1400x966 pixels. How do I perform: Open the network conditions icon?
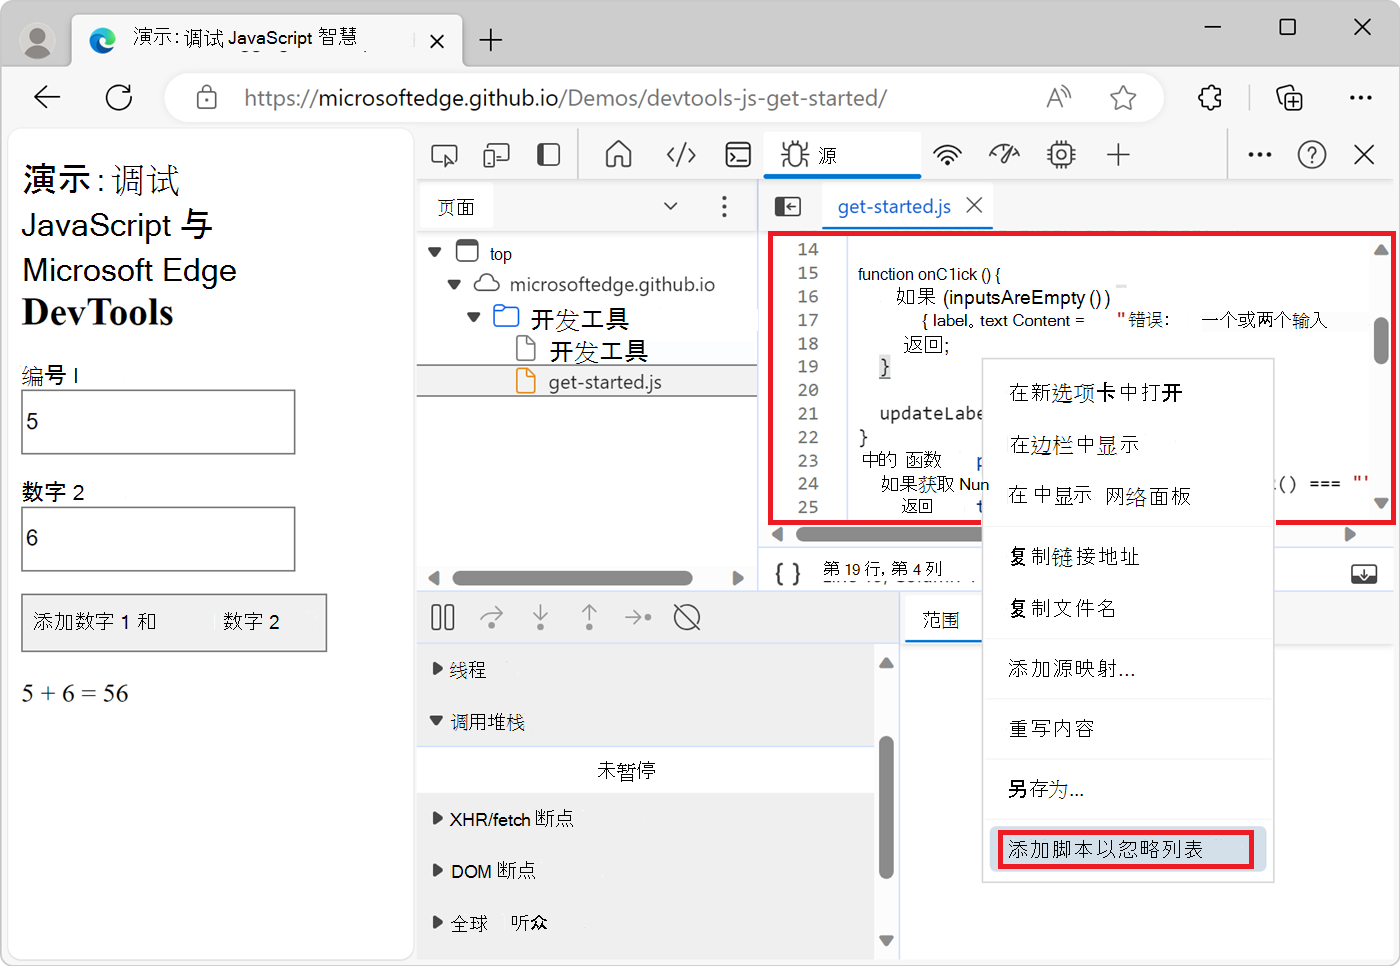[947, 155]
